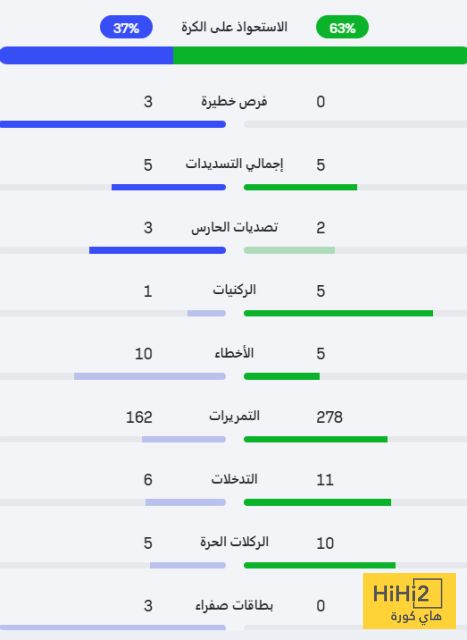Select the بطاقات صفراء yellow cards label
The height and width of the screenshot is (640, 467).
(234, 606)
